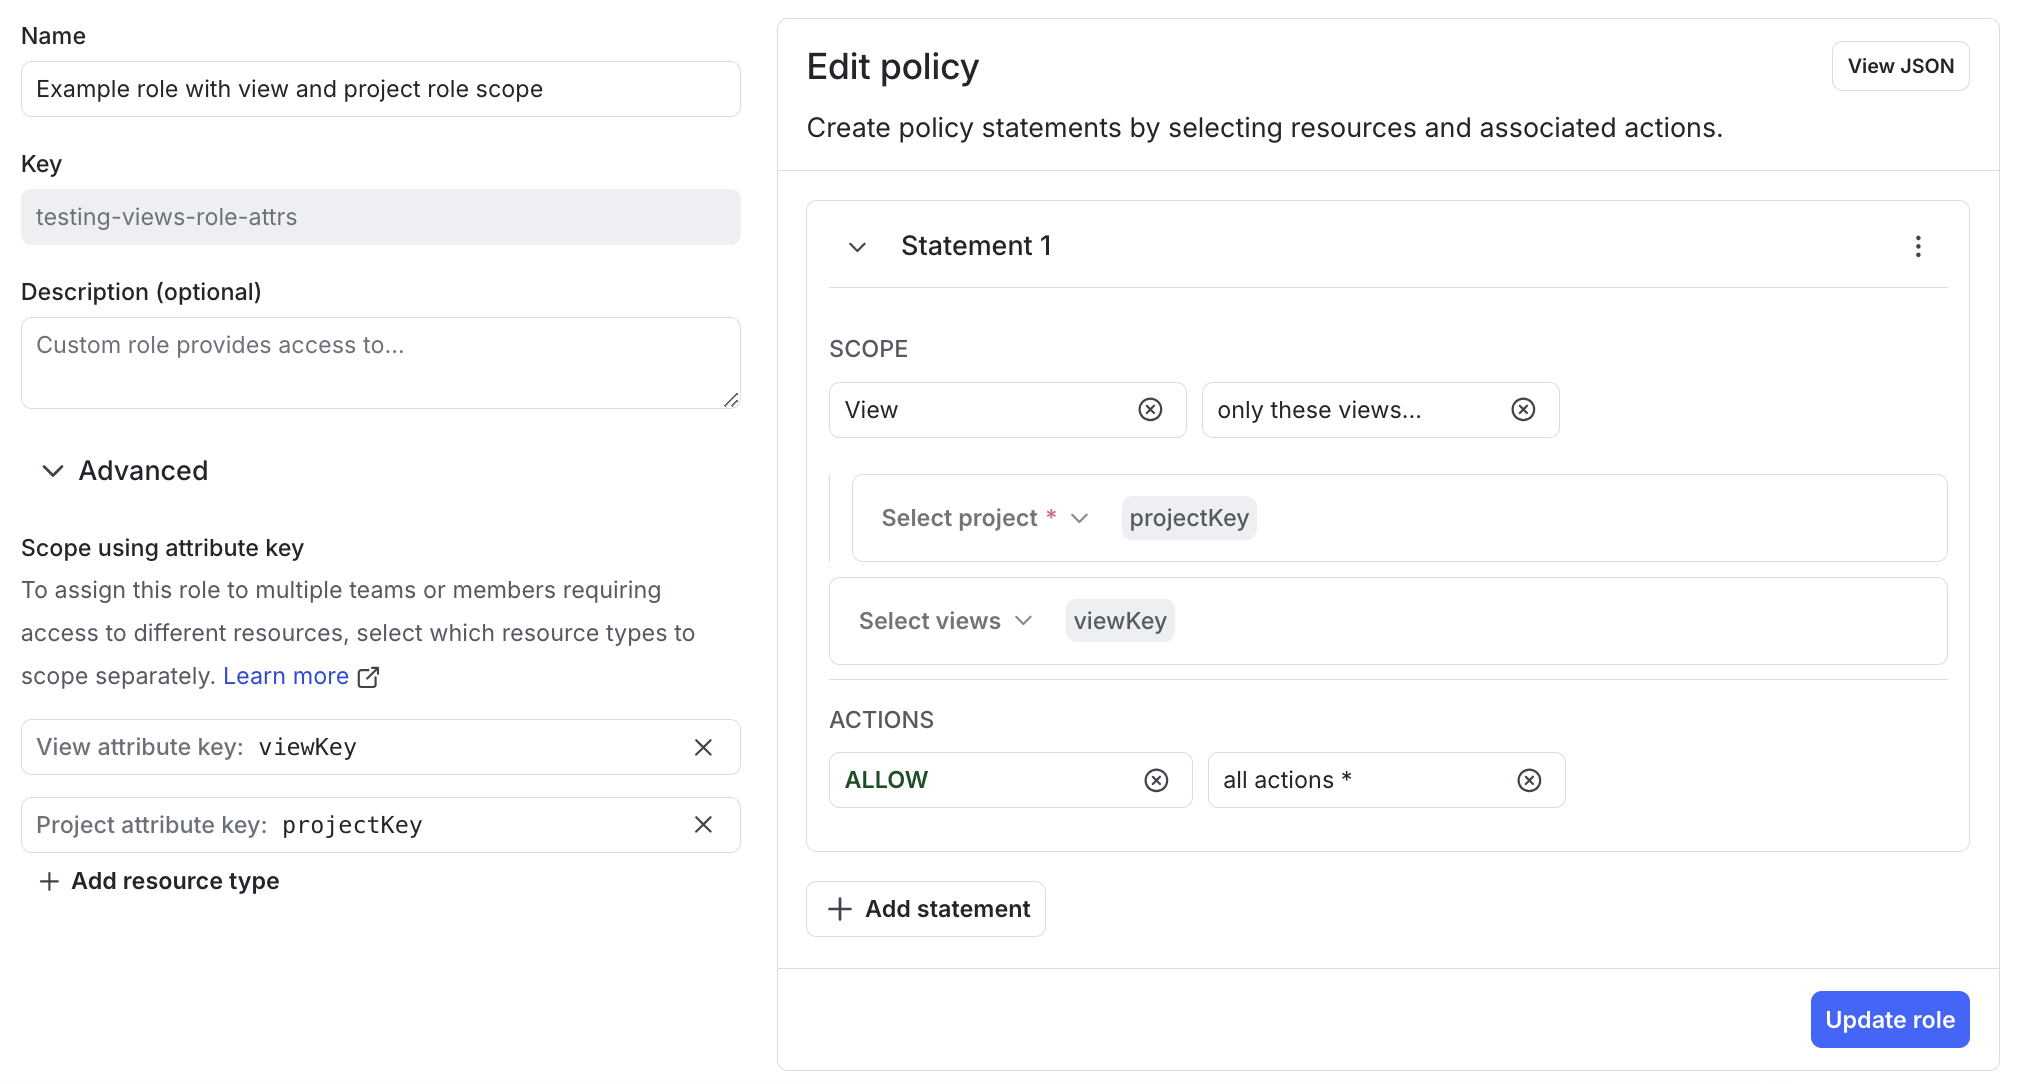2018x1084 pixels.
Task: Remove the View scope from Statement 1
Action: pos(1150,410)
